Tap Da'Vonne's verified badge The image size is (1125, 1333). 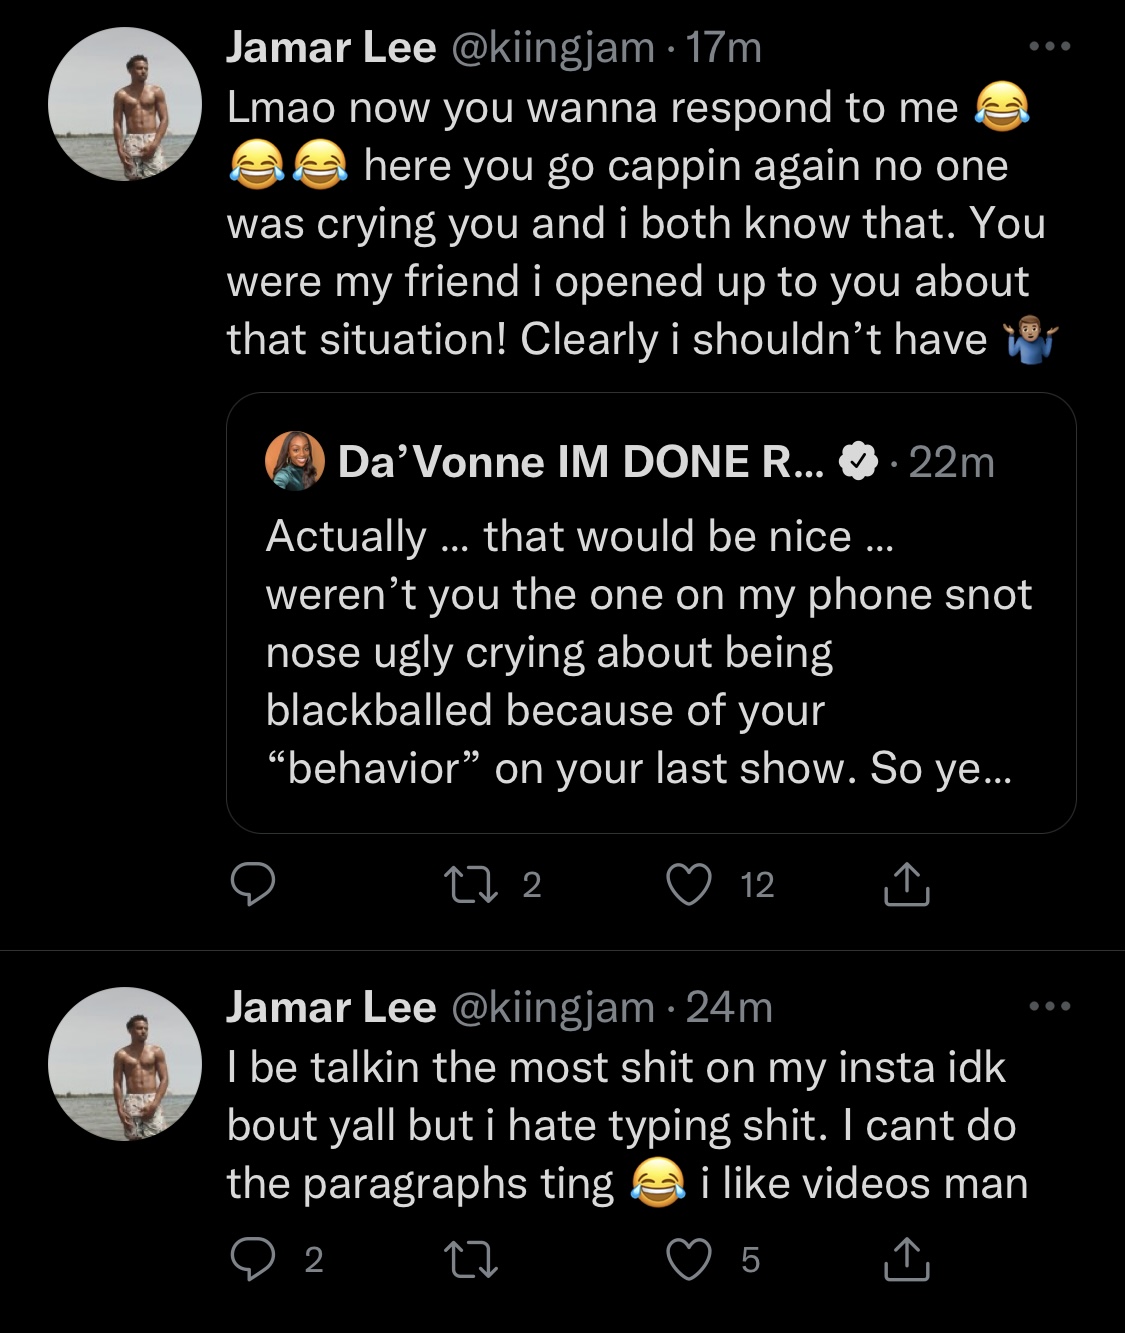click(858, 462)
